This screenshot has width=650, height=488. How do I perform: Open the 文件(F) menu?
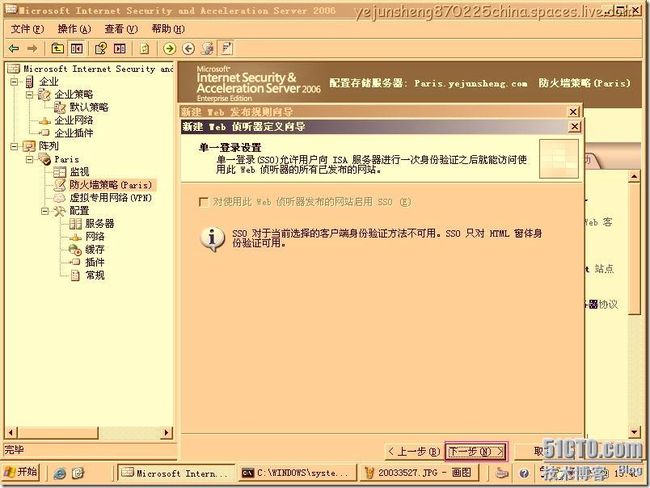click(x=27, y=29)
